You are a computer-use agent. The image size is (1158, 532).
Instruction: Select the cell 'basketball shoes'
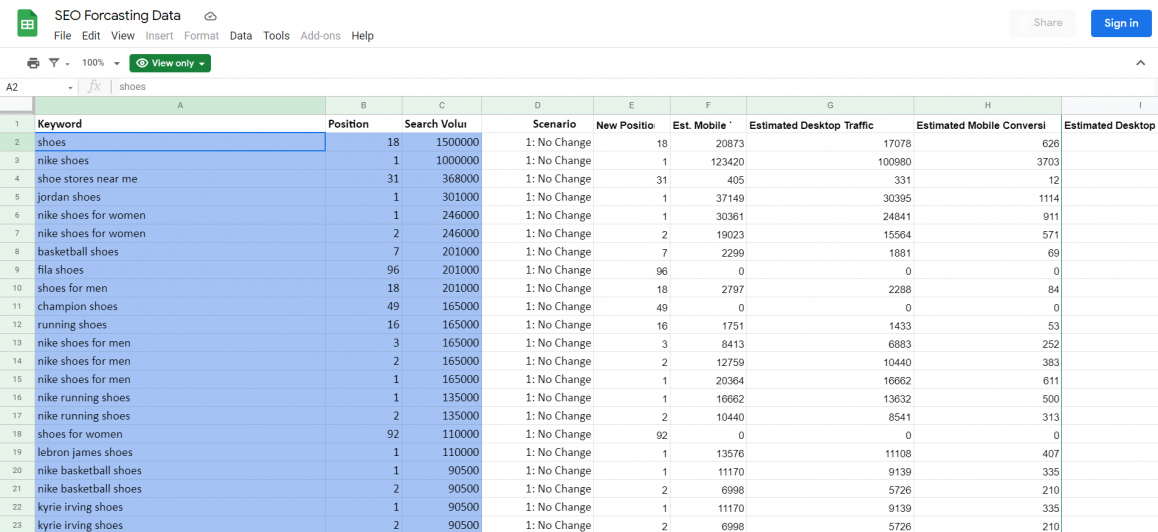pyautogui.click(x=180, y=252)
